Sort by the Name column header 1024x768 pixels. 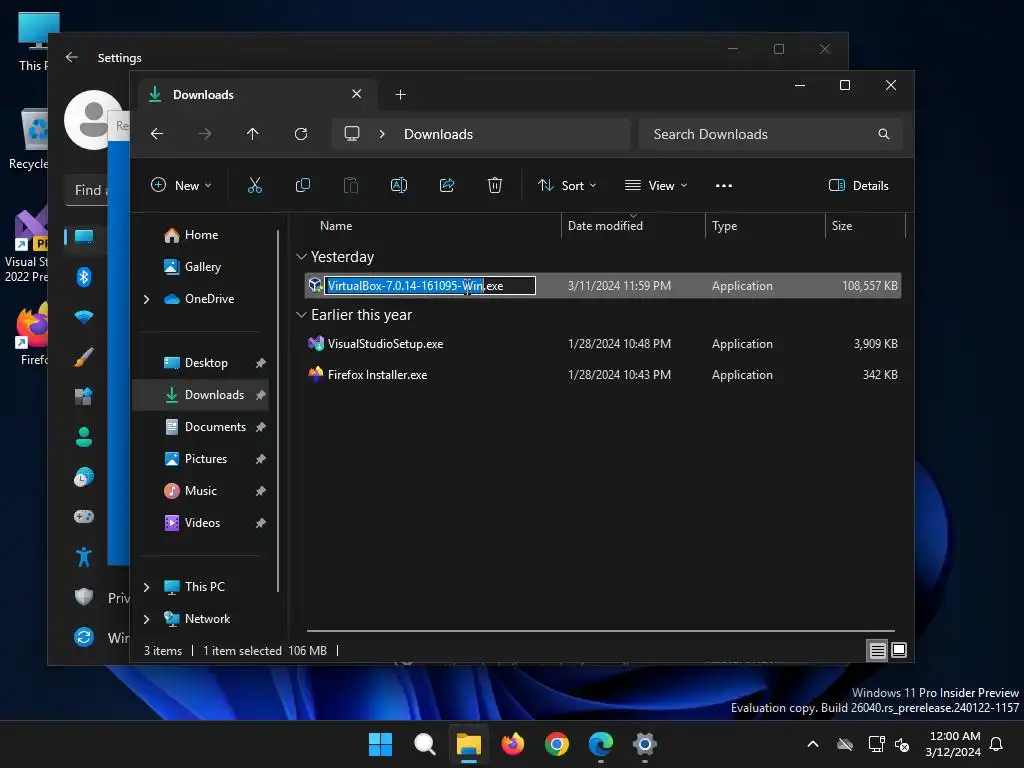click(x=336, y=226)
